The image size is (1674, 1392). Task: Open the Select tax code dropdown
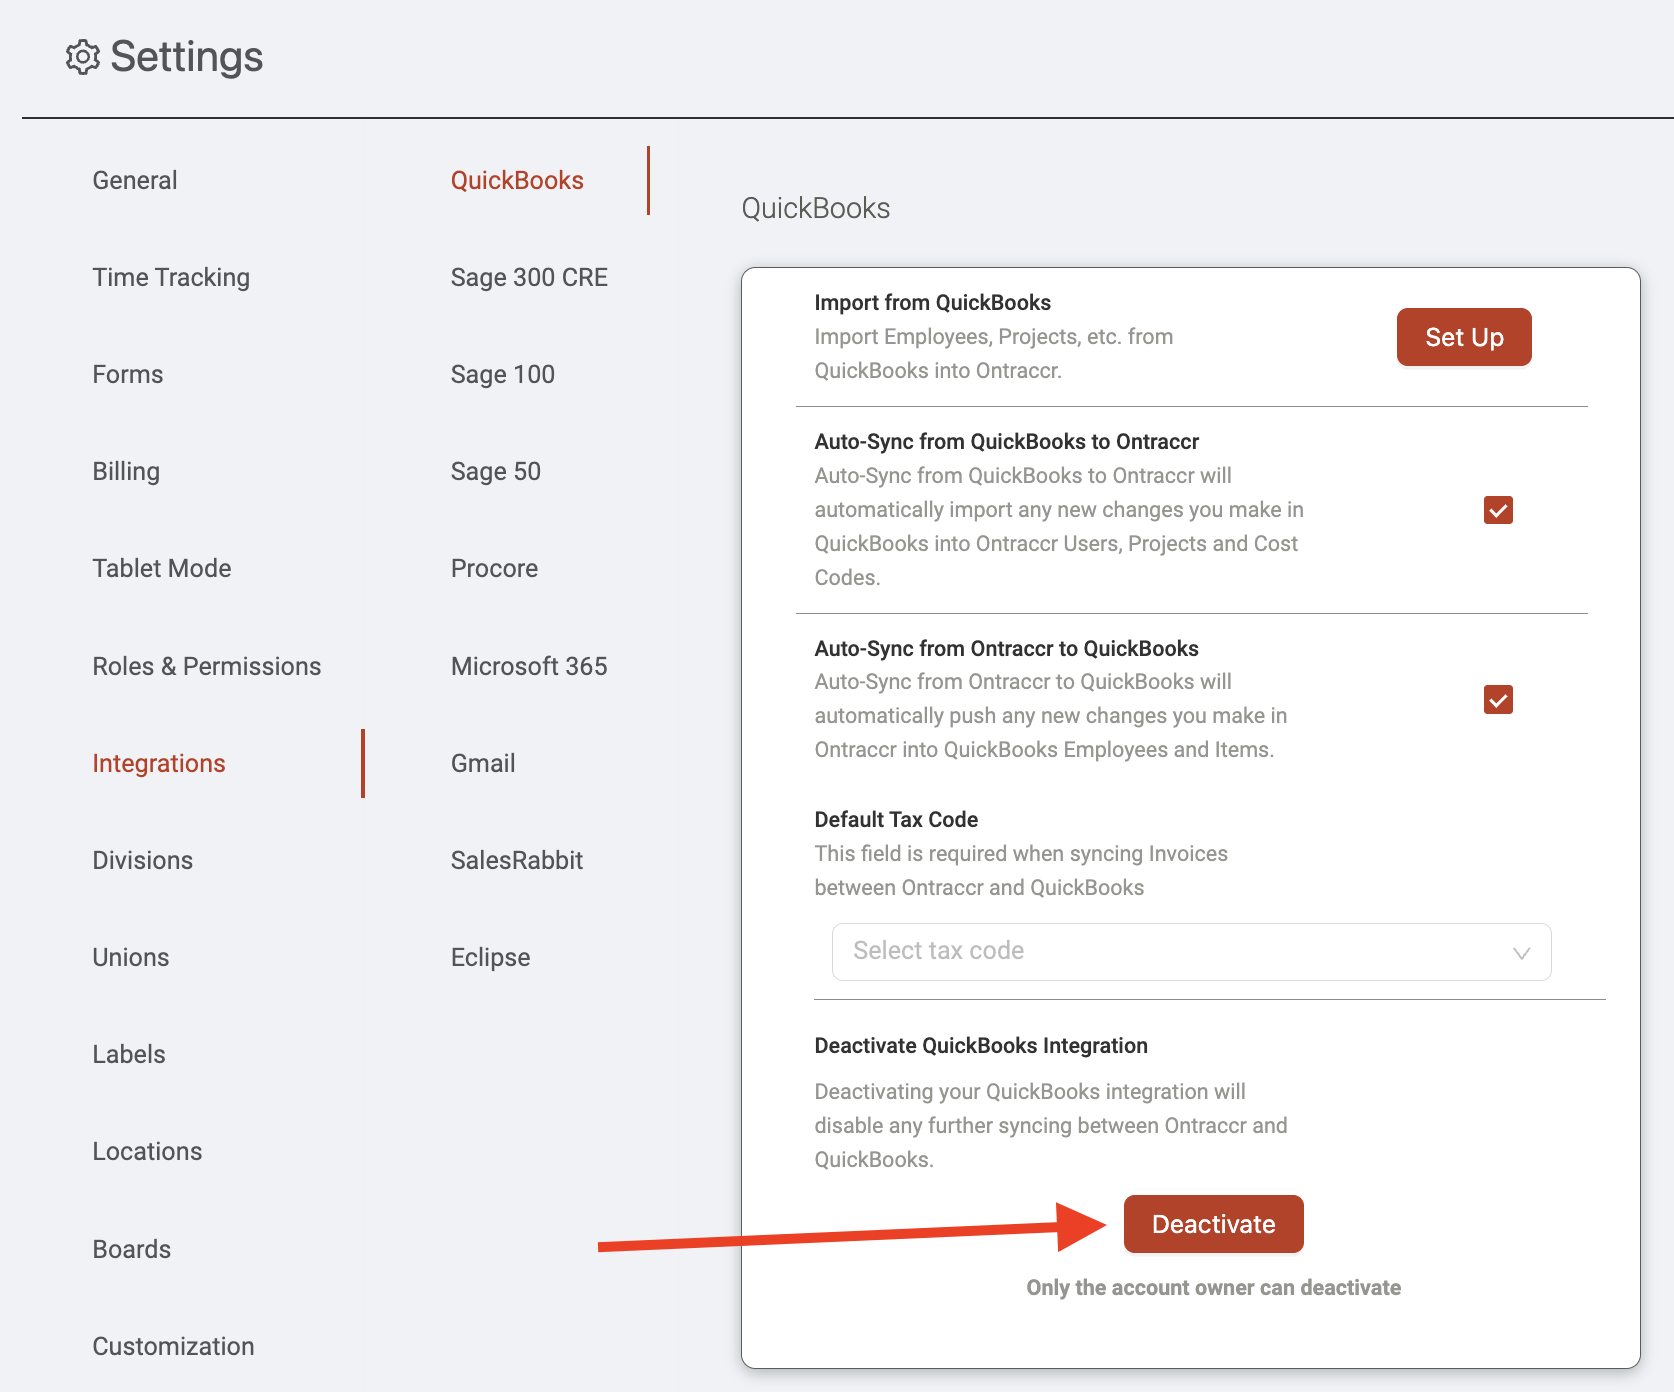click(x=1192, y=952)
